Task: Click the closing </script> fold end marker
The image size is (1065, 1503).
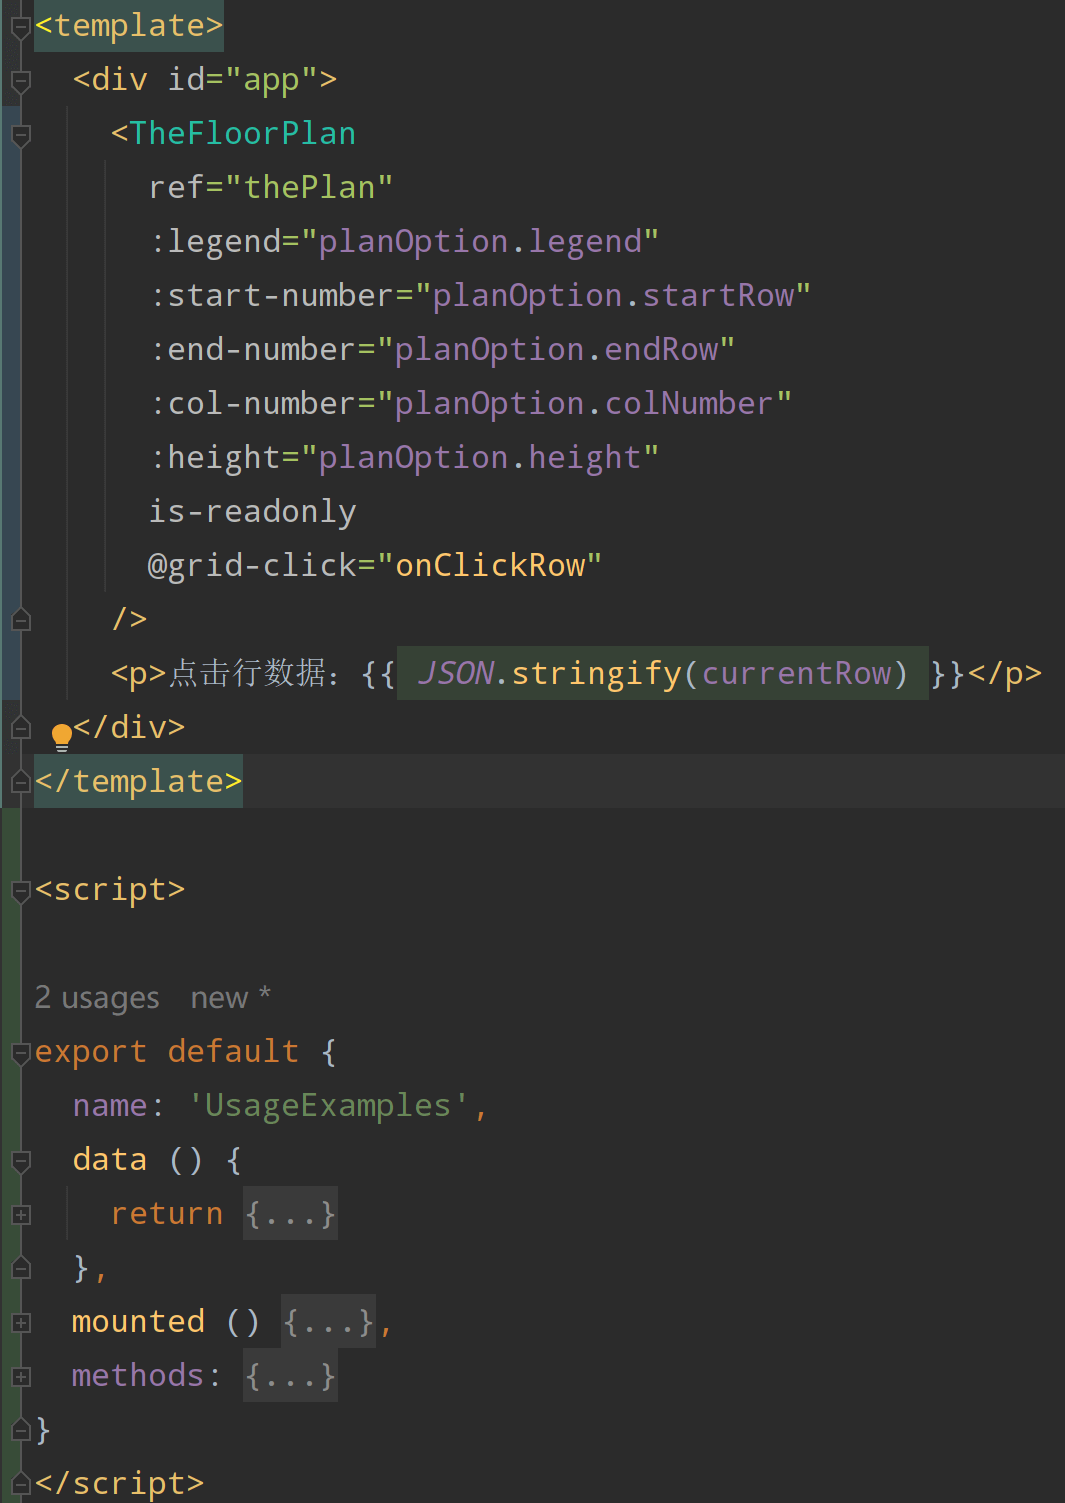Action: [x=20, y=1484]
